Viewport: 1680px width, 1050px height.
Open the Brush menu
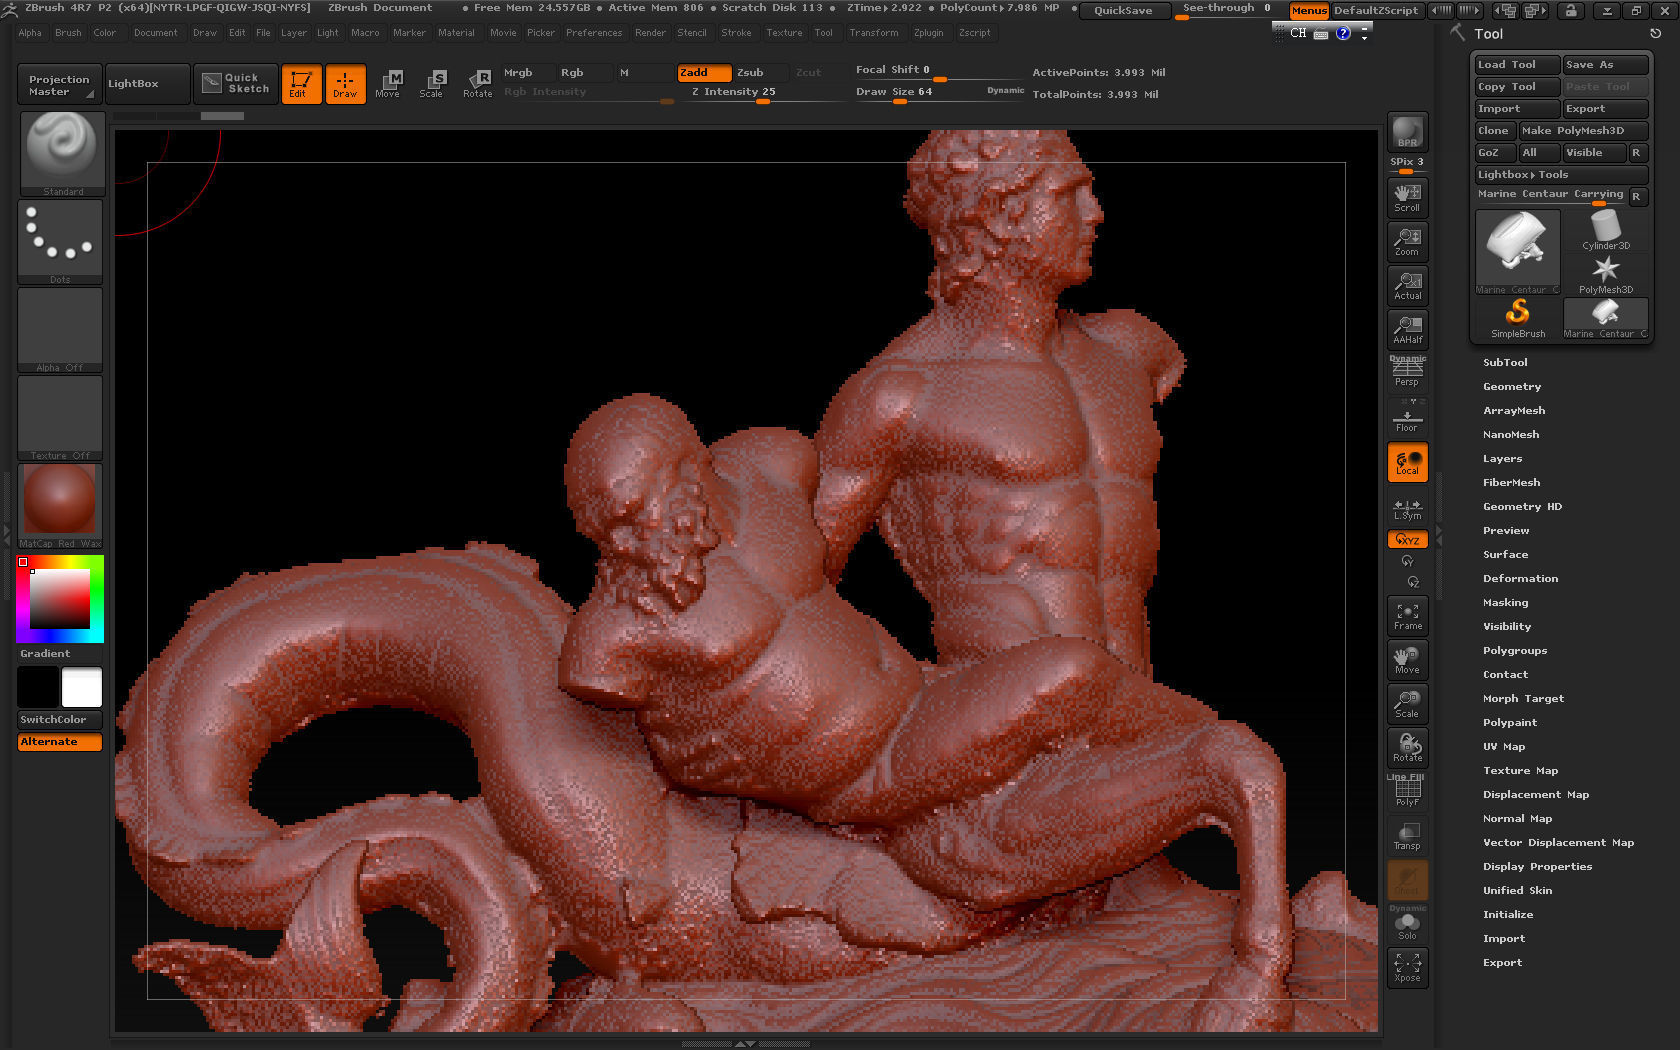(68, 33)
